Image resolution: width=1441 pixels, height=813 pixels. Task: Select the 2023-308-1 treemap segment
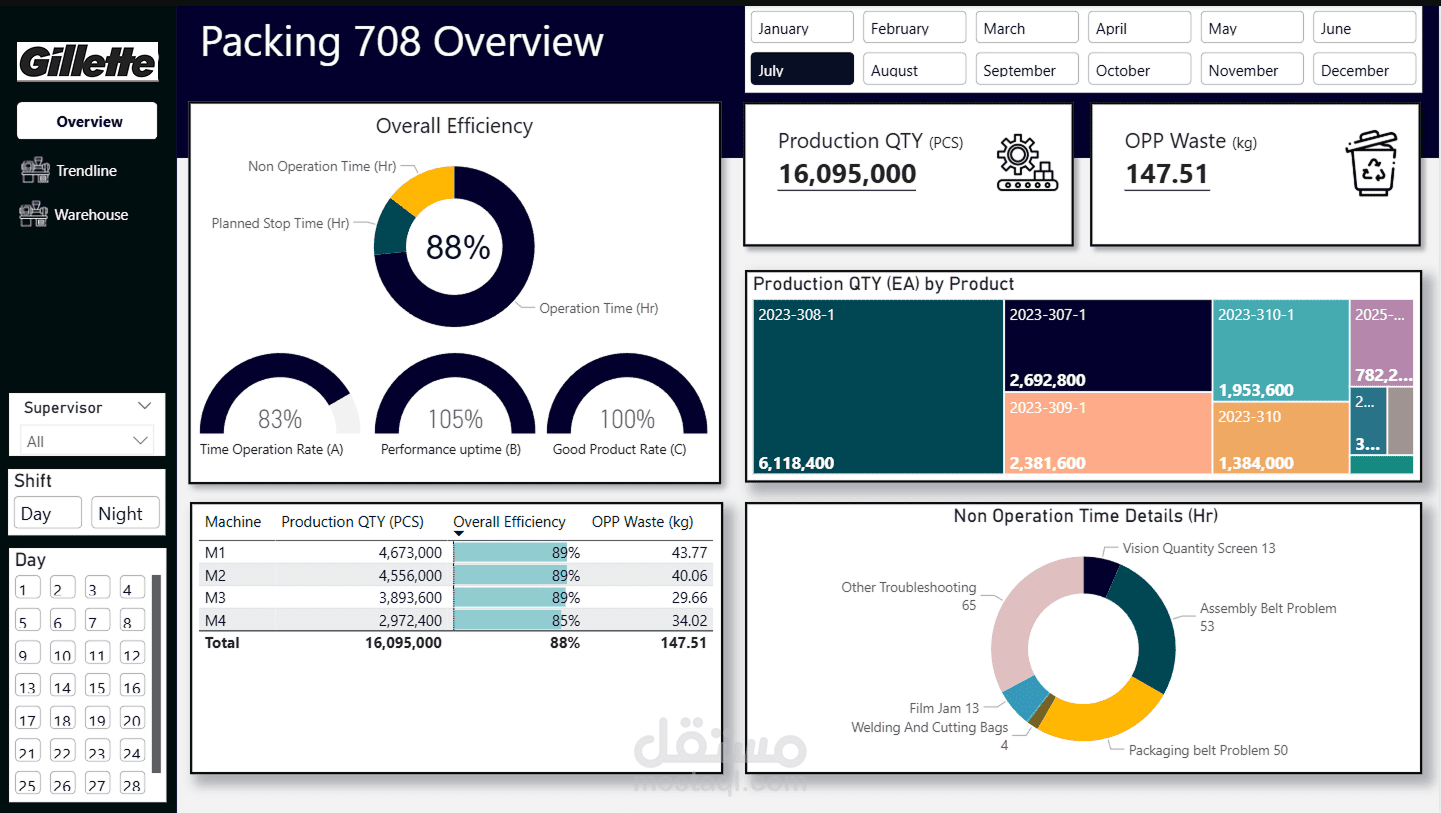(x=877, y=388)
